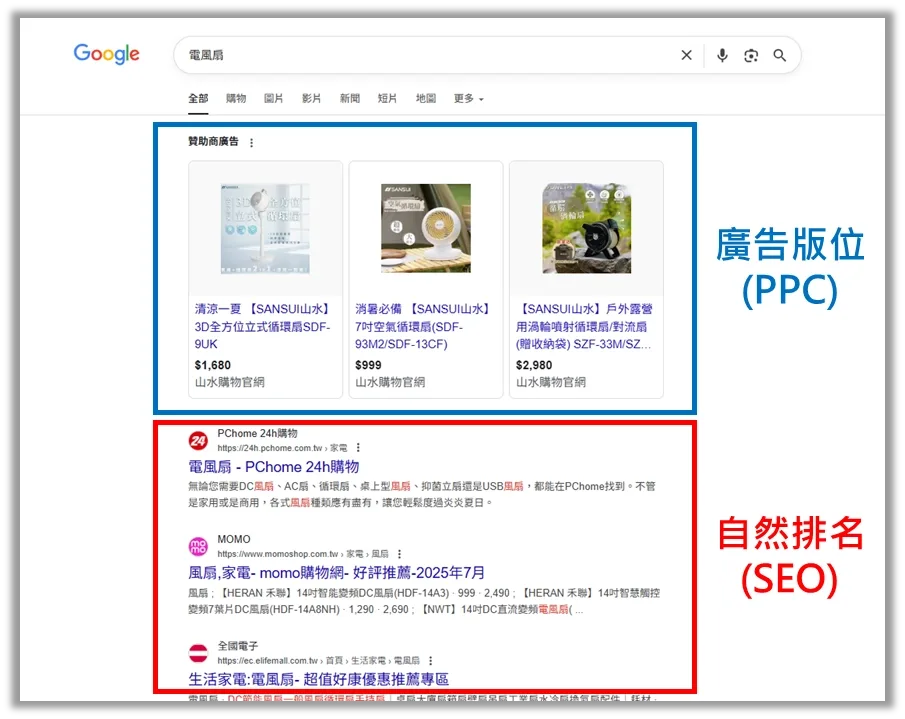
Task: Open 清涼一夏 3D全方位立式循環扇 ad link
Action: coord(263,327)
